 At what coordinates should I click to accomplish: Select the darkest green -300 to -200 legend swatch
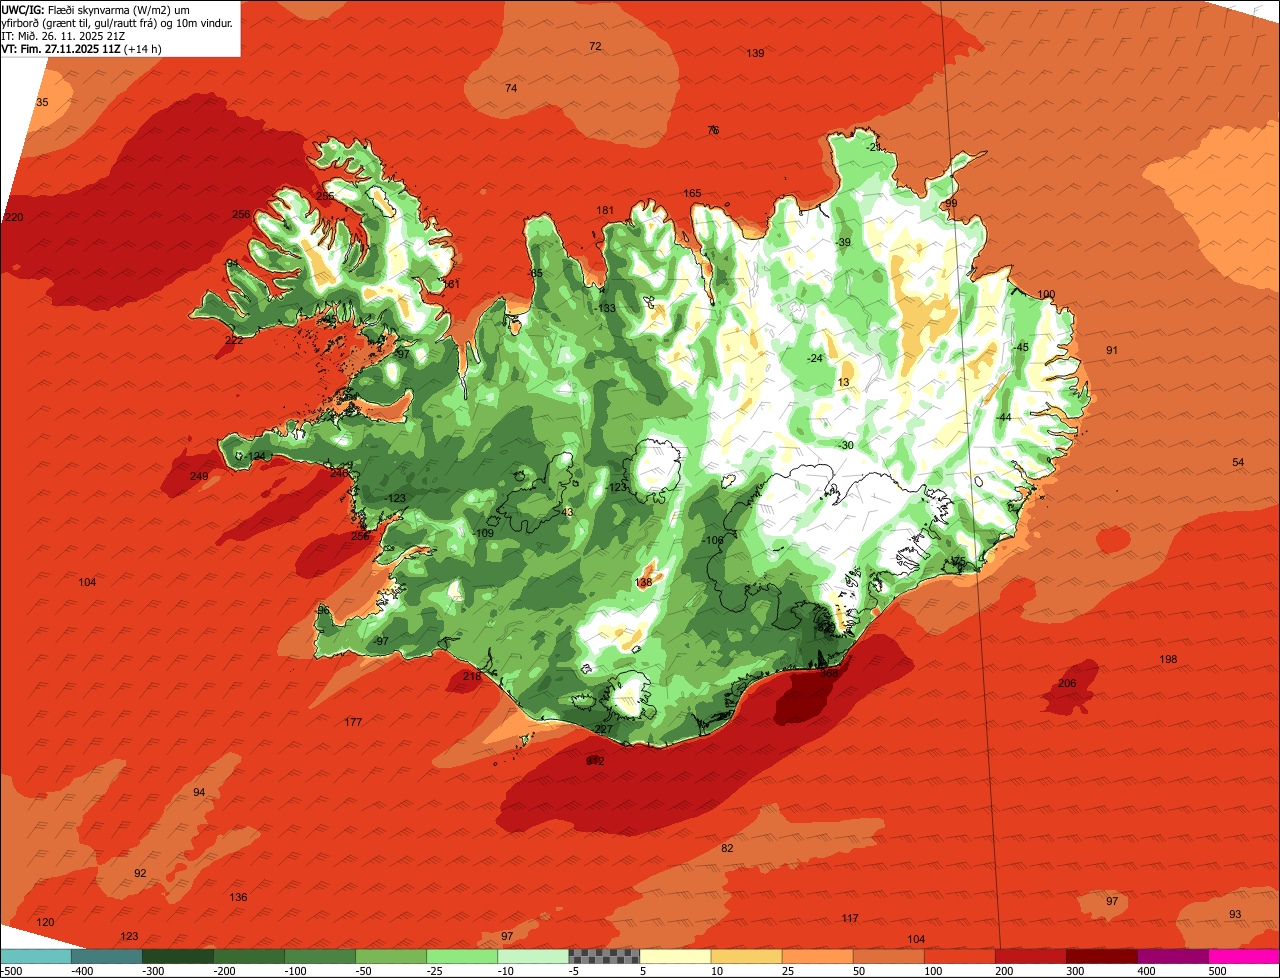click(x=178, y=956)
